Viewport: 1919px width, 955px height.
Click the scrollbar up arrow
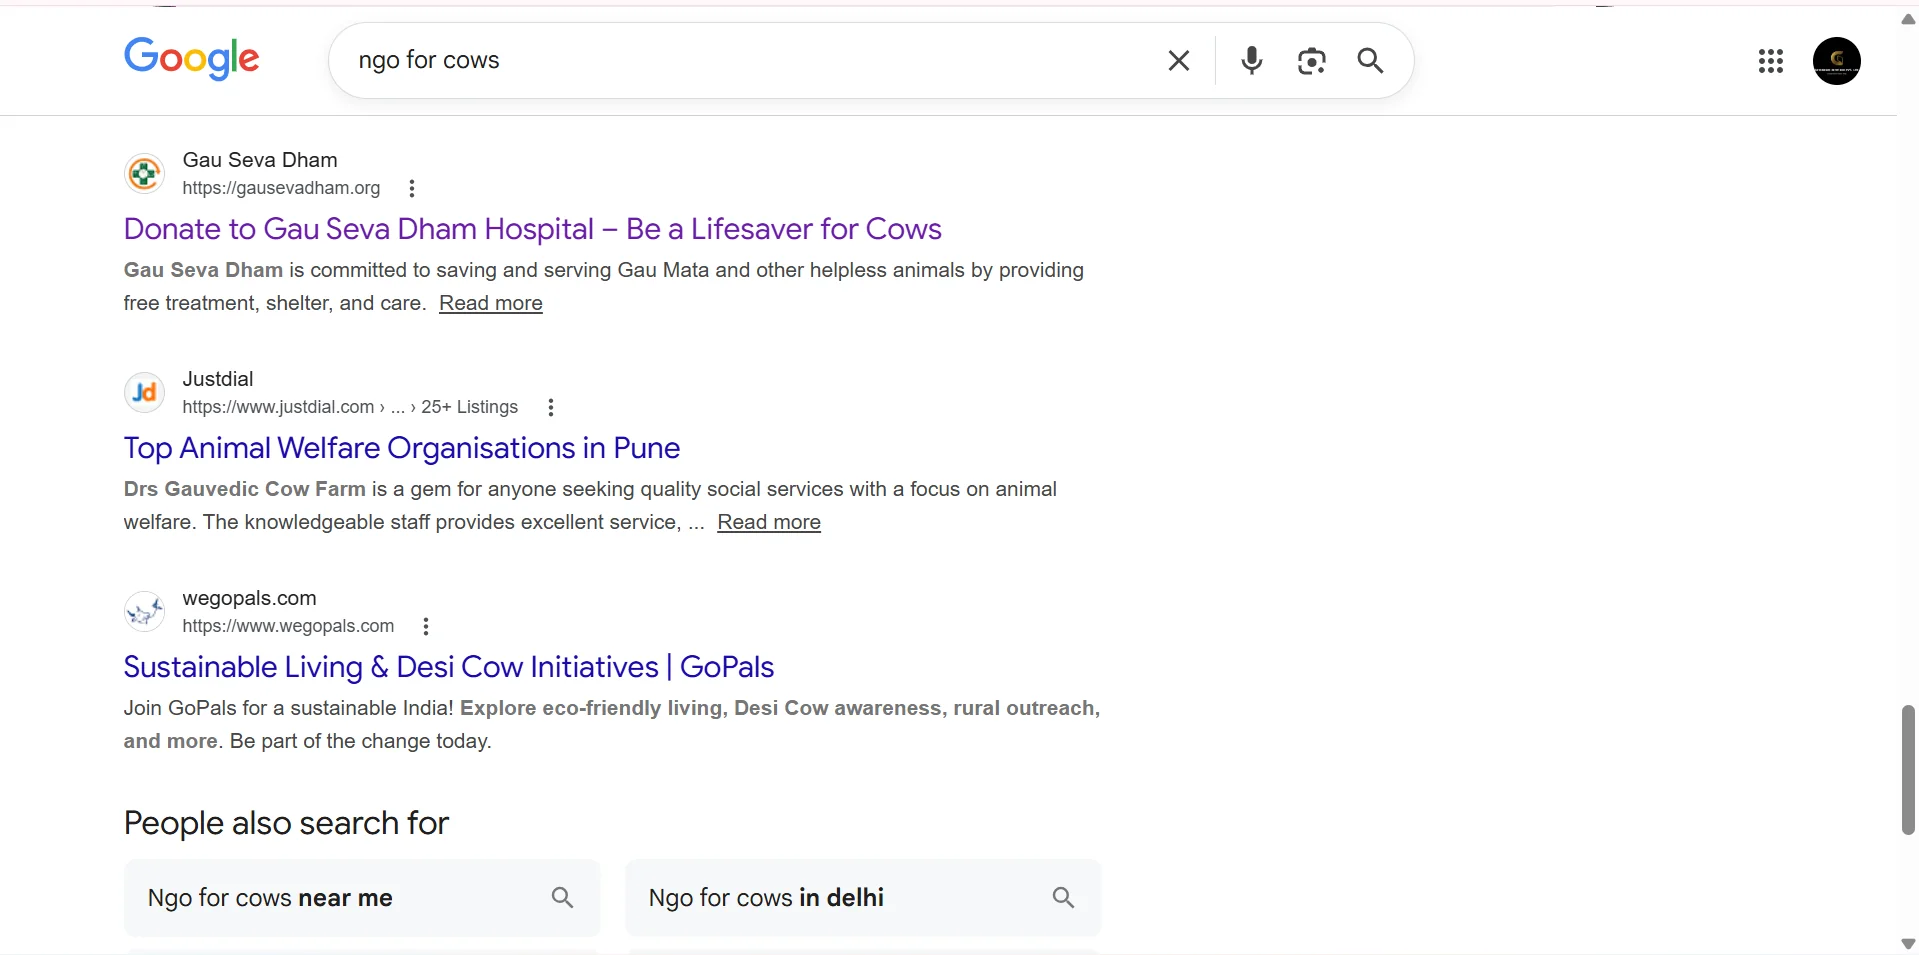(1908, 20)
